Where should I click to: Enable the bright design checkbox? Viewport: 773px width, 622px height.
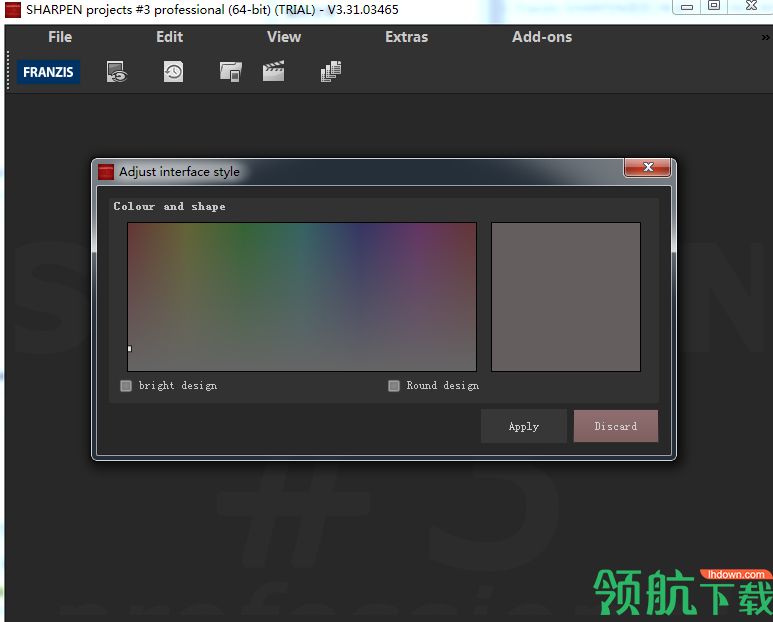[x=126, y=385]
